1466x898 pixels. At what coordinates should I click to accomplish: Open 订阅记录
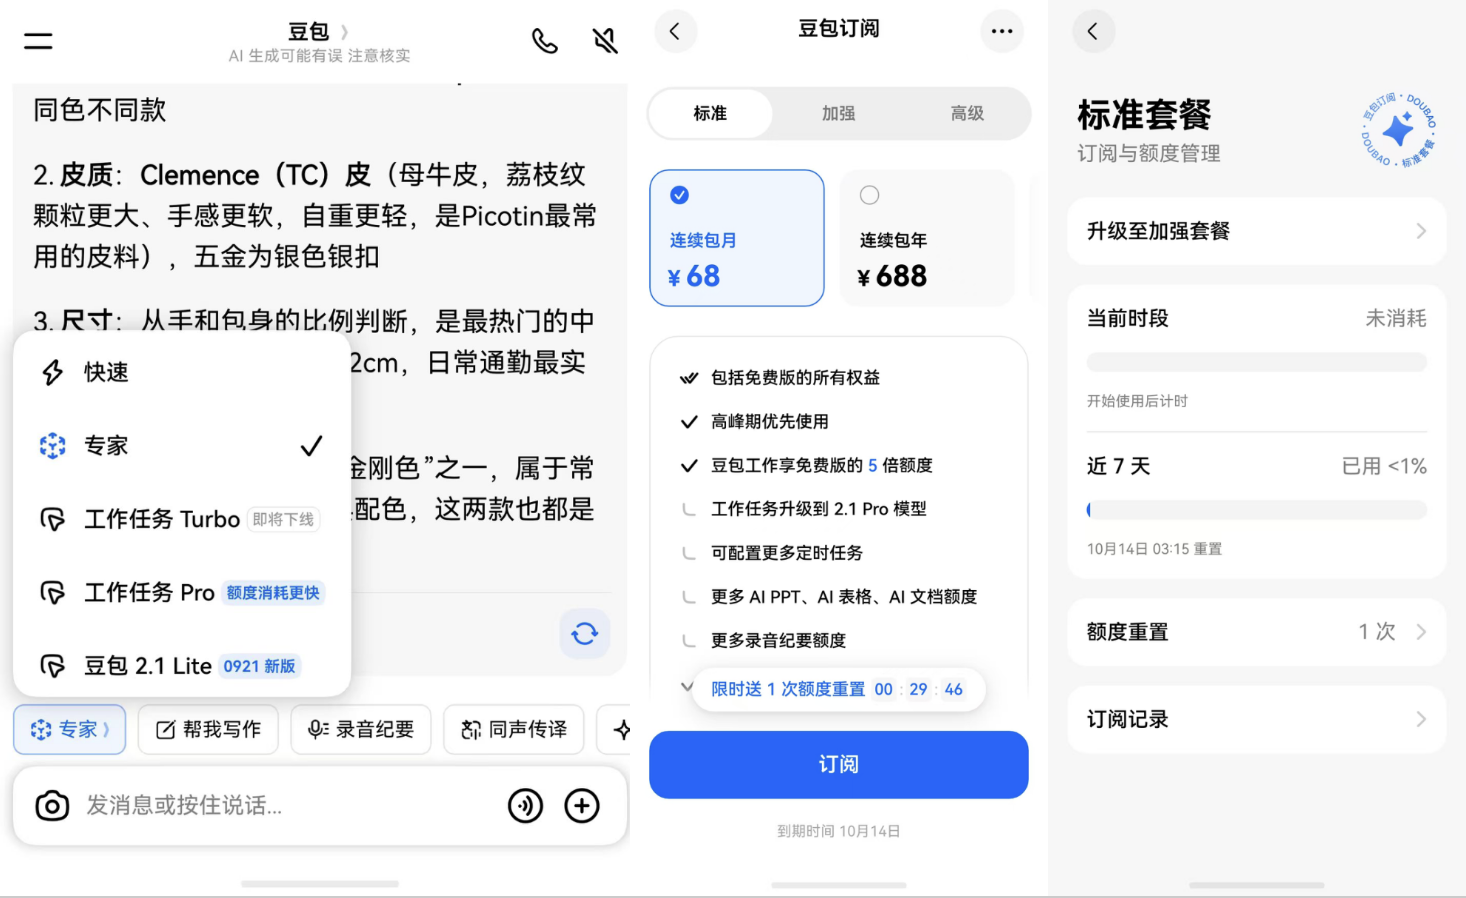click(1257, 719)
